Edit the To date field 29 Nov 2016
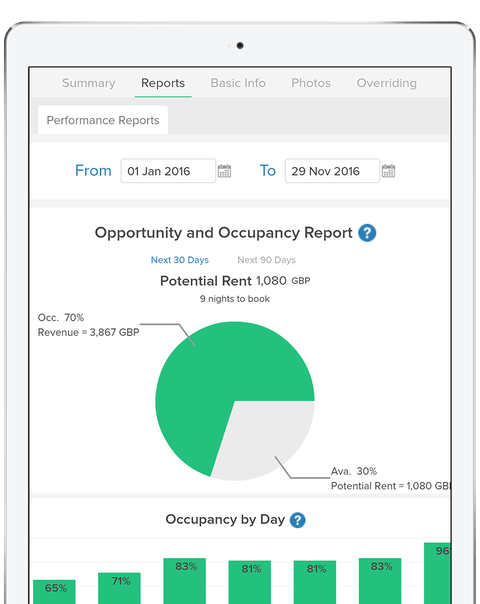 tap(332, 171)
